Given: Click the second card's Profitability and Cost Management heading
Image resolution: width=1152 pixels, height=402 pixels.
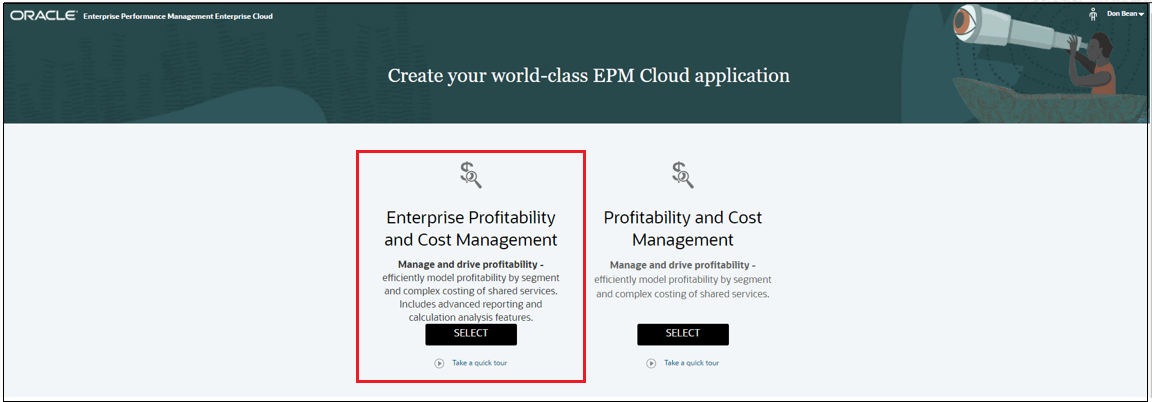Looking at the screenshot, I should click(683, 229).
